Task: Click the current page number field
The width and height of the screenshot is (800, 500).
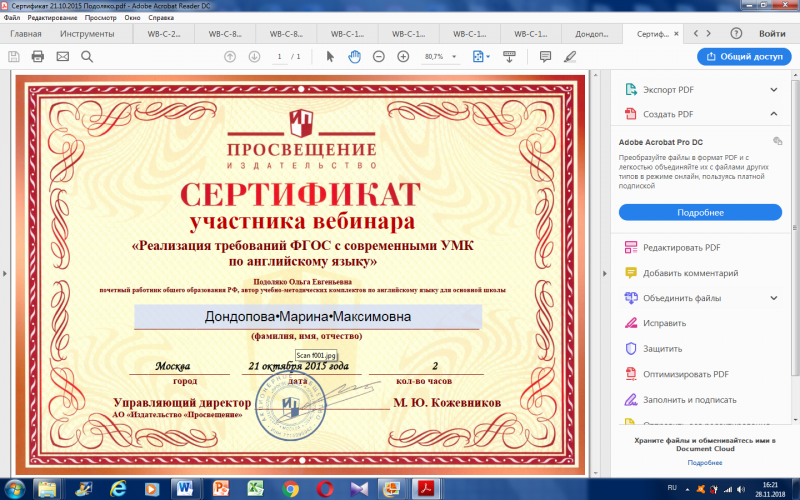Action: click(x=279, y=56)
